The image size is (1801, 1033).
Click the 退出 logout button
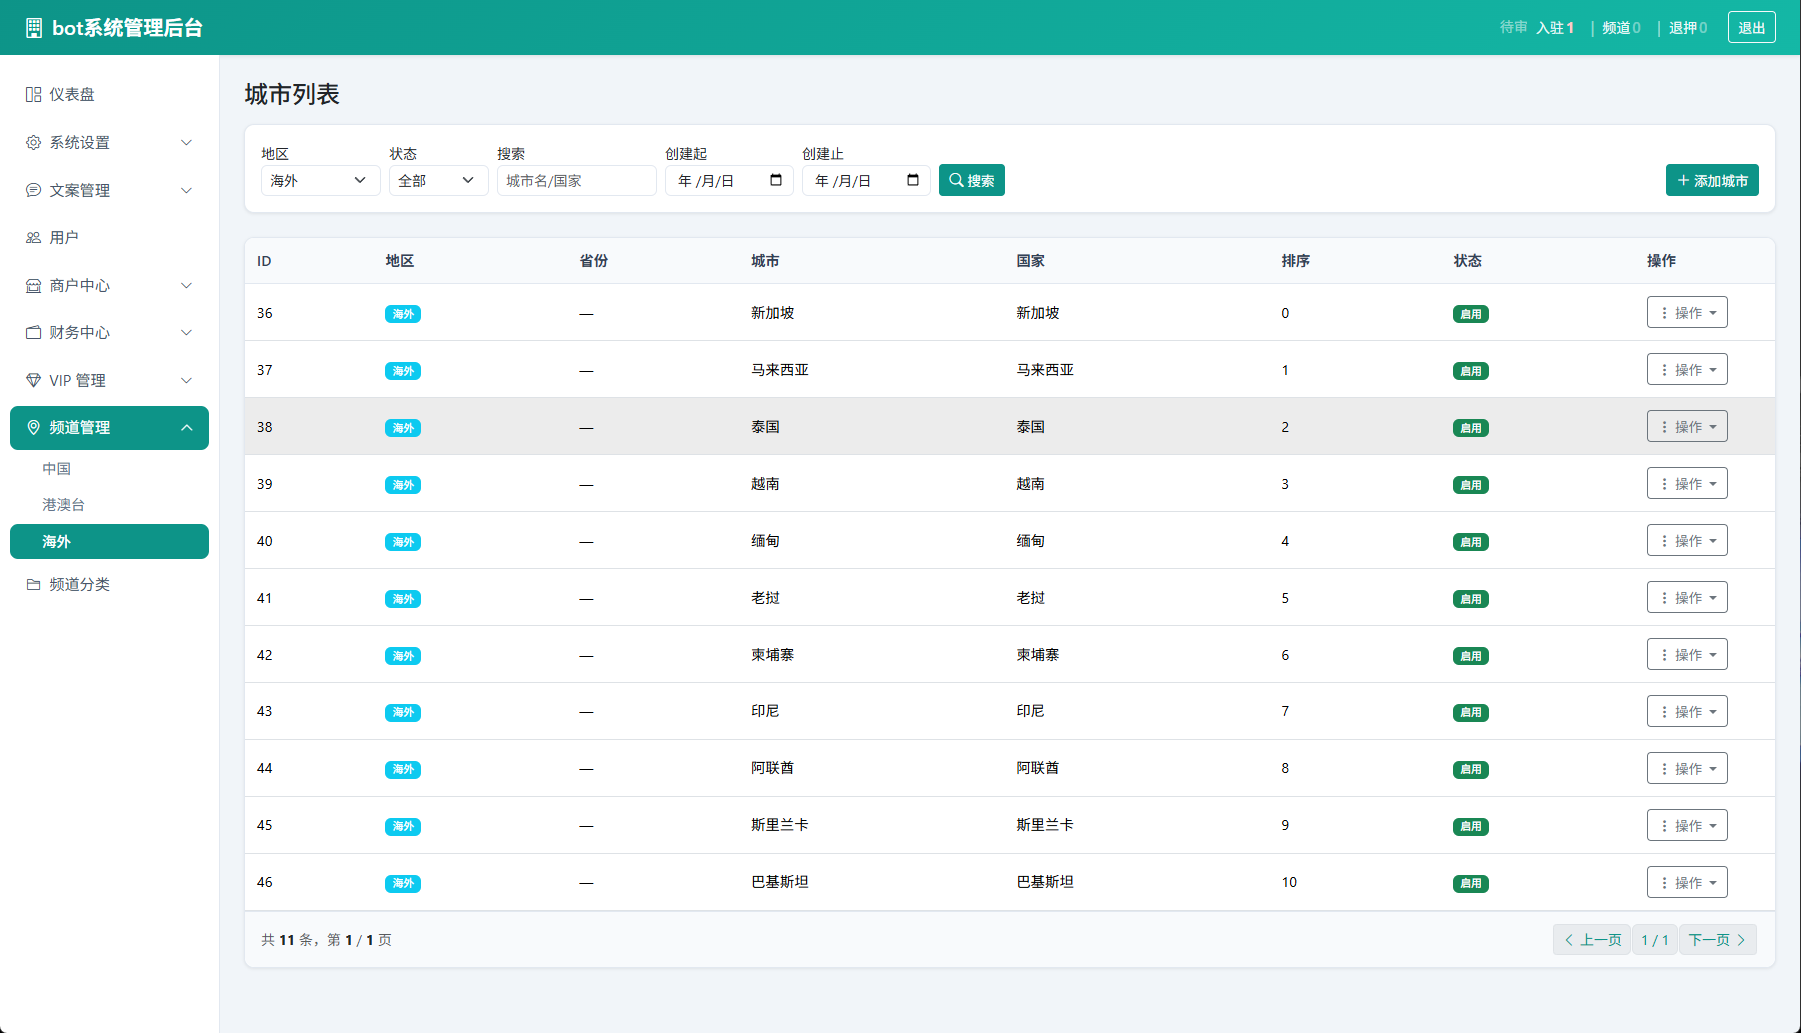[1751, 28]
